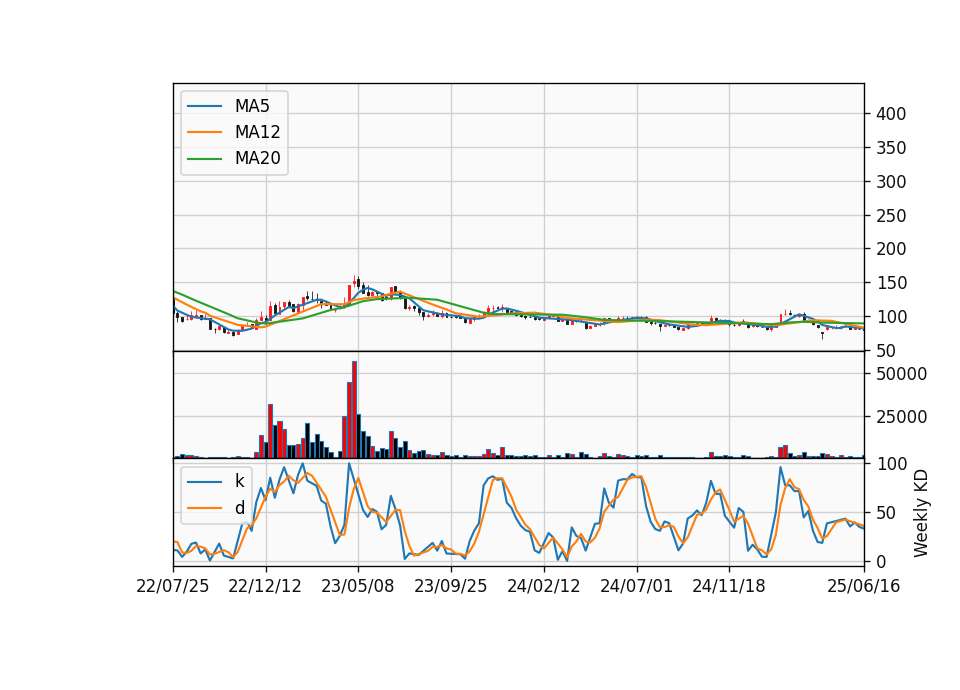Screen dimensions: 960x690
Task: Click the d legend label
Action: coord(239,508)
